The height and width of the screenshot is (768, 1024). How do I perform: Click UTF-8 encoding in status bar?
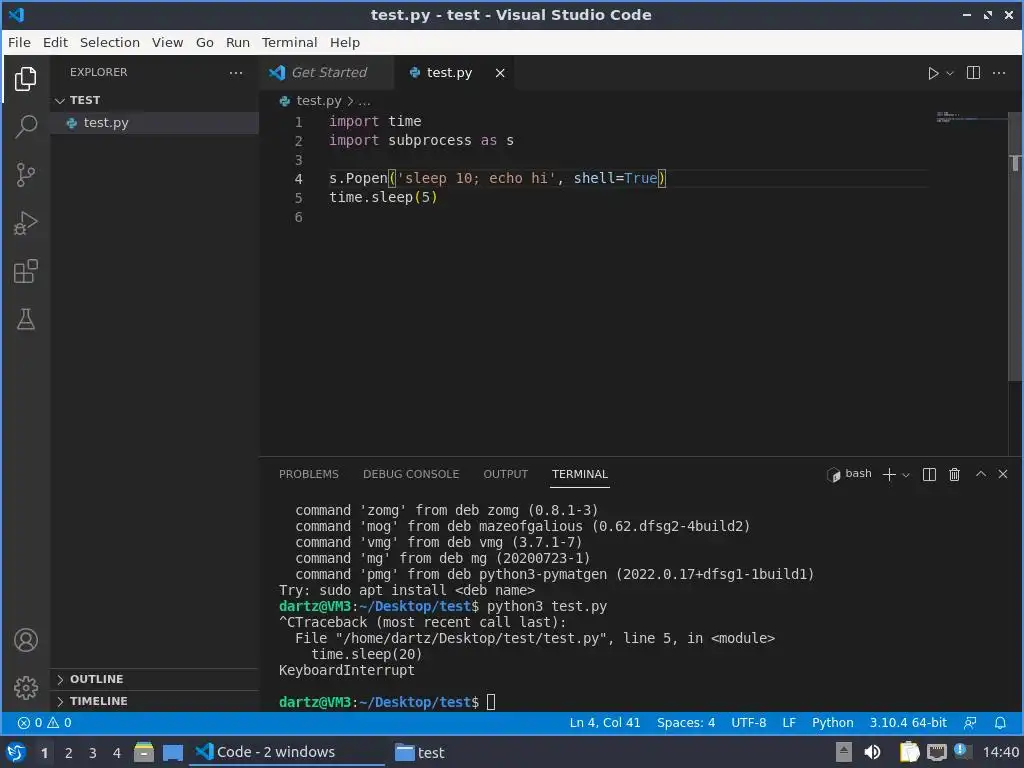748,723
